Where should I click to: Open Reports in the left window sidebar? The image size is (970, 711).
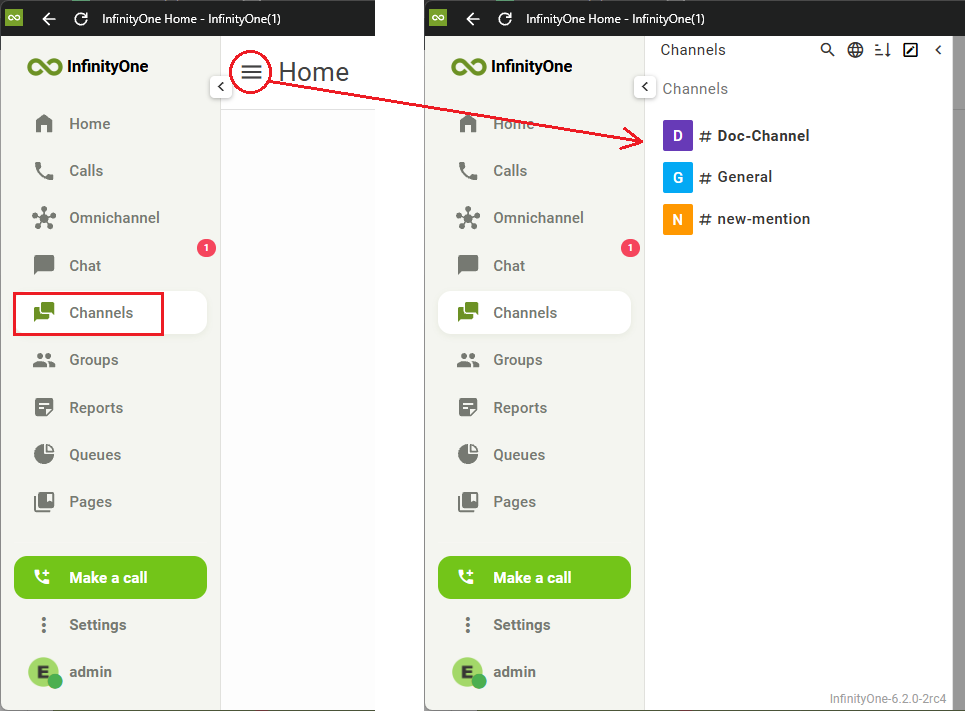click(110, 408)
